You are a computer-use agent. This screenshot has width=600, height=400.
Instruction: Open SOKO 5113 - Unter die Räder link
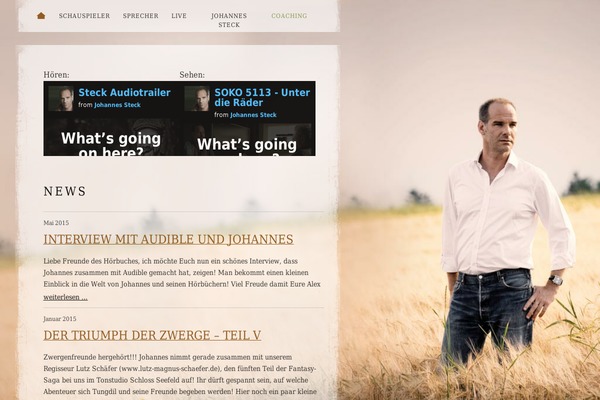(262, 97)
